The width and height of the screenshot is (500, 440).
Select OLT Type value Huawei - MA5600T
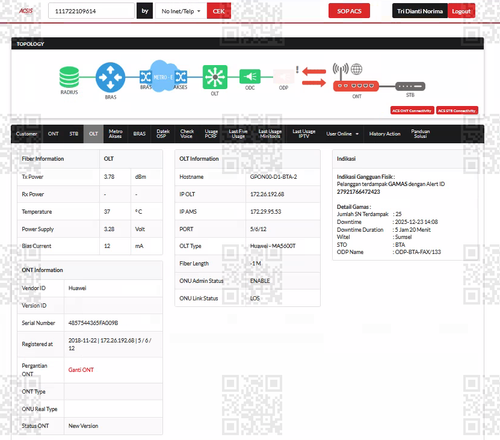click(273, 246)
